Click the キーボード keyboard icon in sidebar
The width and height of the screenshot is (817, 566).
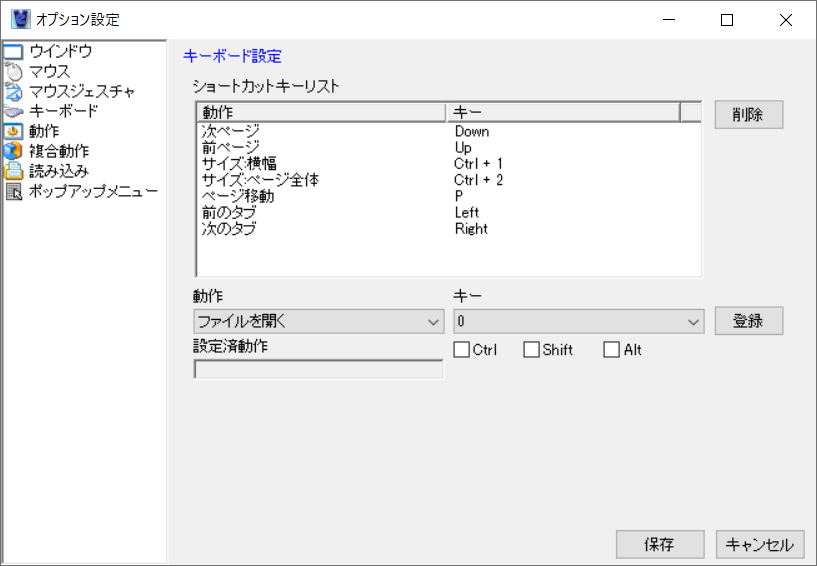click(14, 112)
